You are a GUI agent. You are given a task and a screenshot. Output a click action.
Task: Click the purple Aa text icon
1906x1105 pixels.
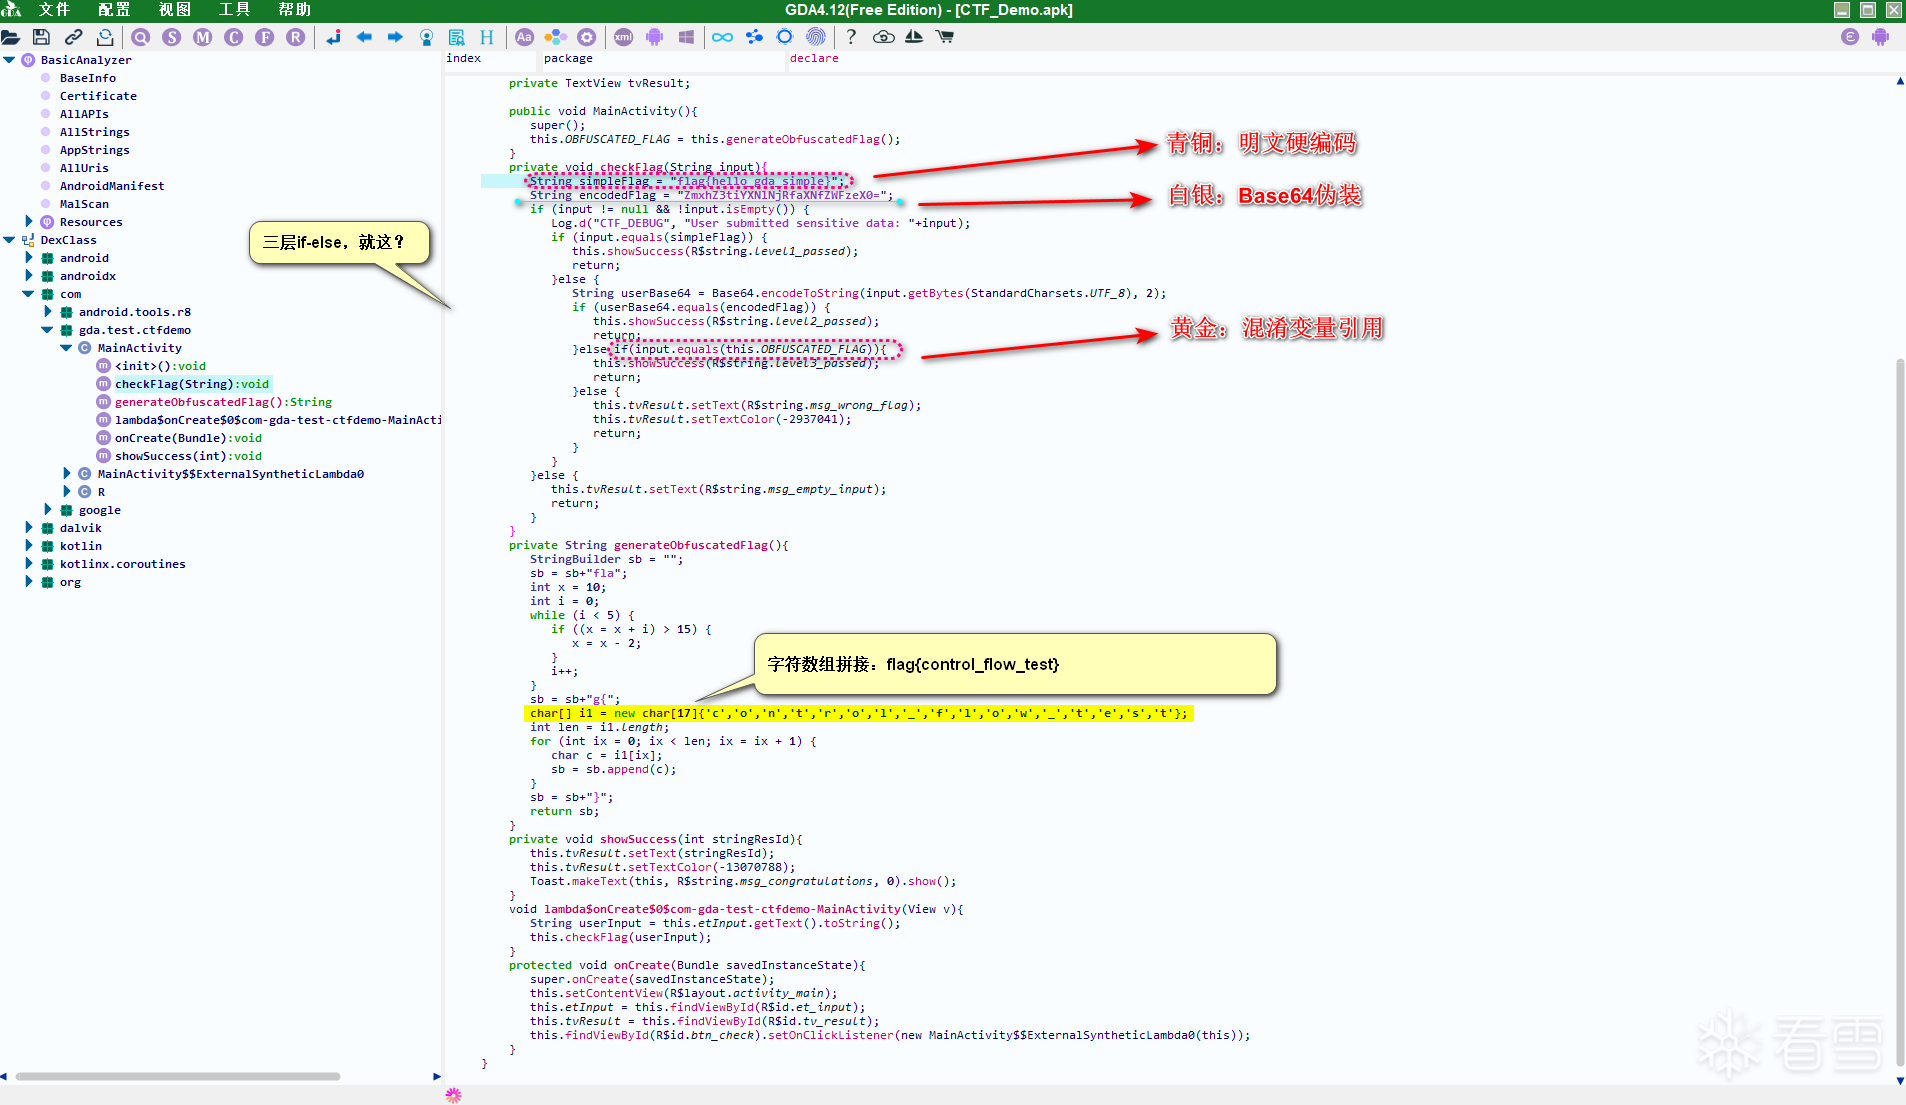point(525,37)
